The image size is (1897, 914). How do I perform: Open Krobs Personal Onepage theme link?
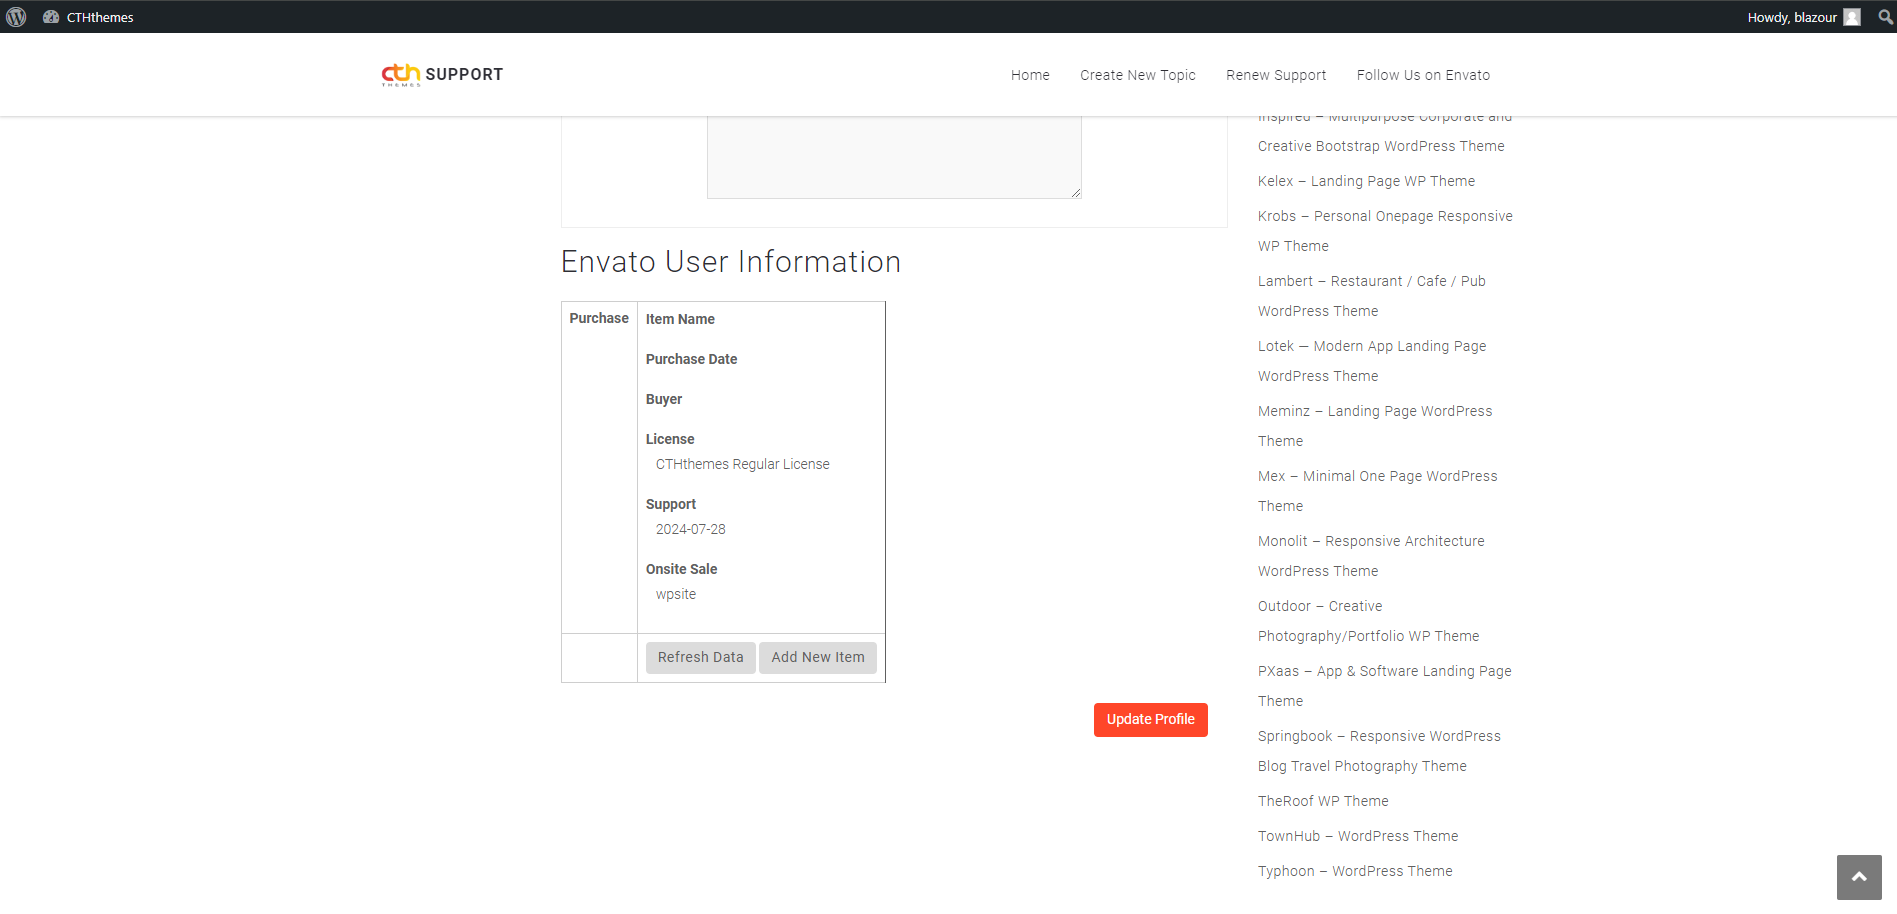tap(1385, 231)
